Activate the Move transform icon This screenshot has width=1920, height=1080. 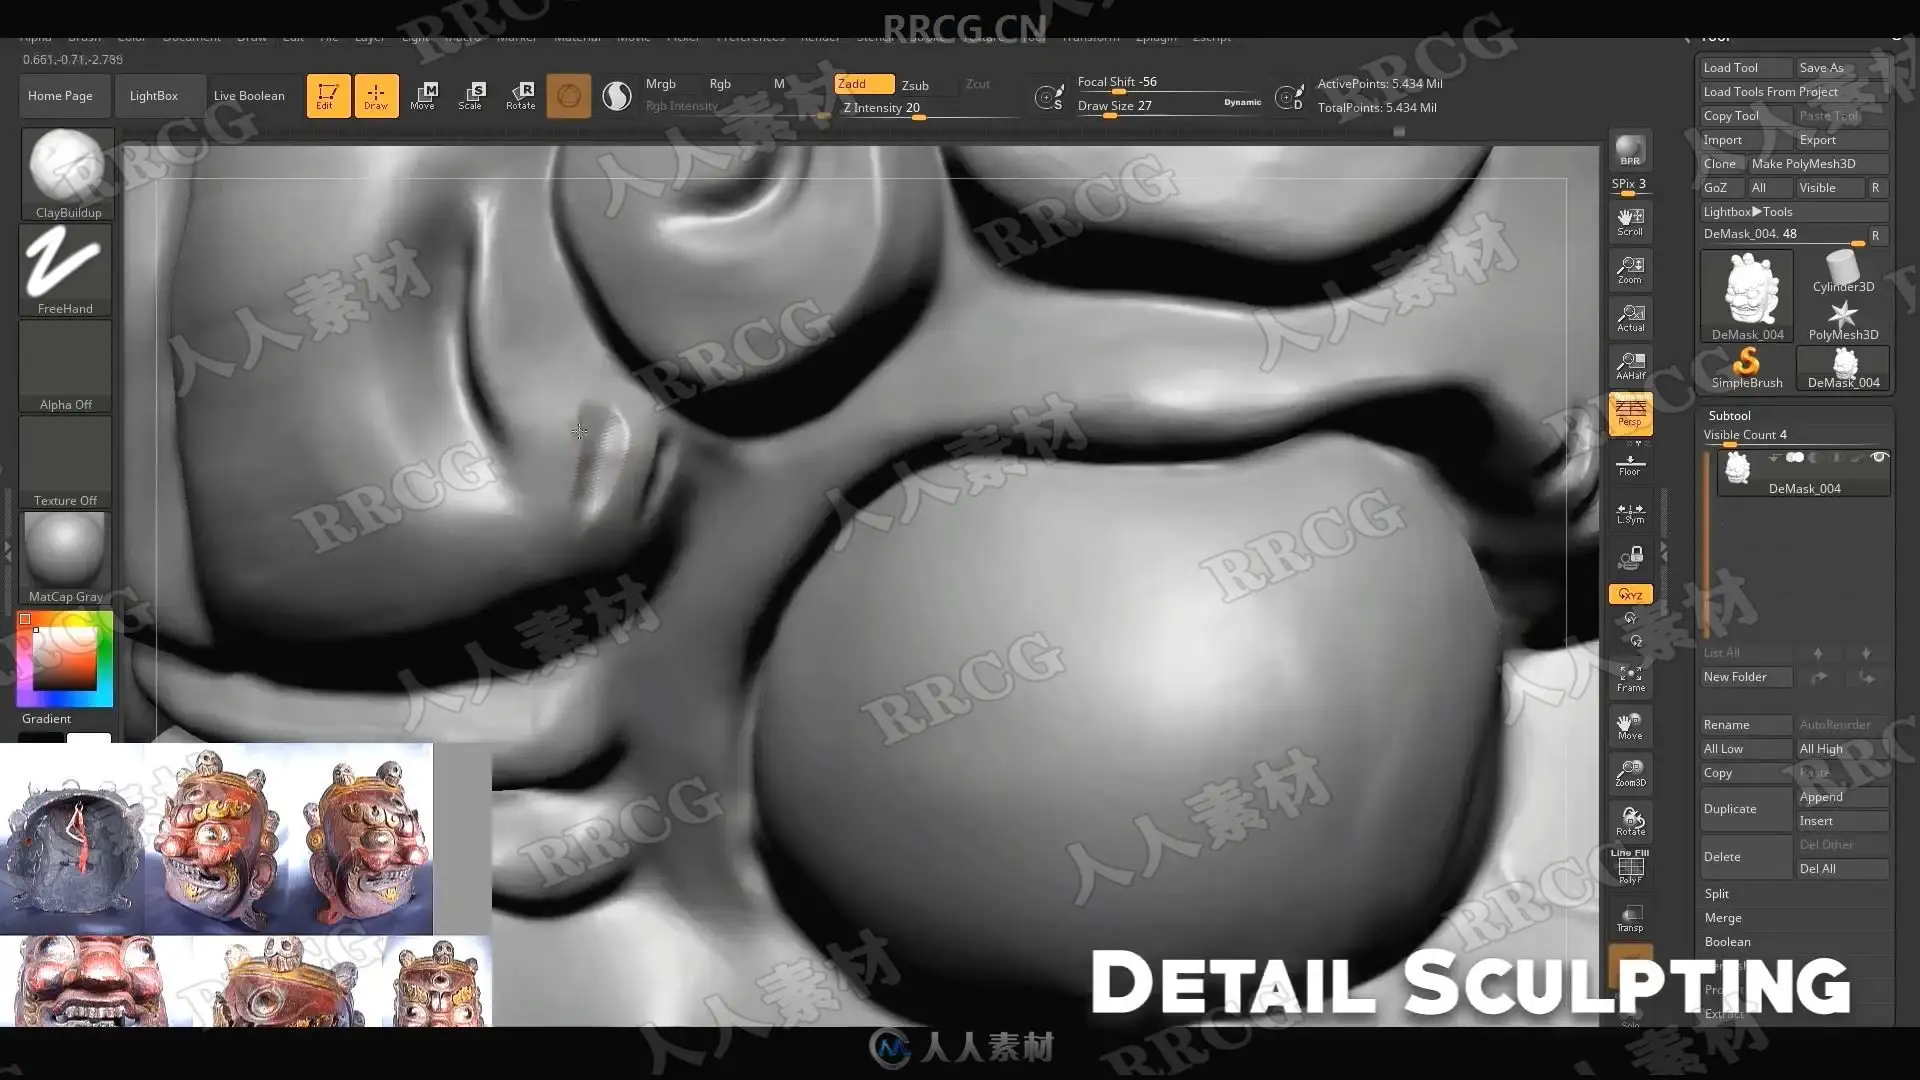[423, 96]
